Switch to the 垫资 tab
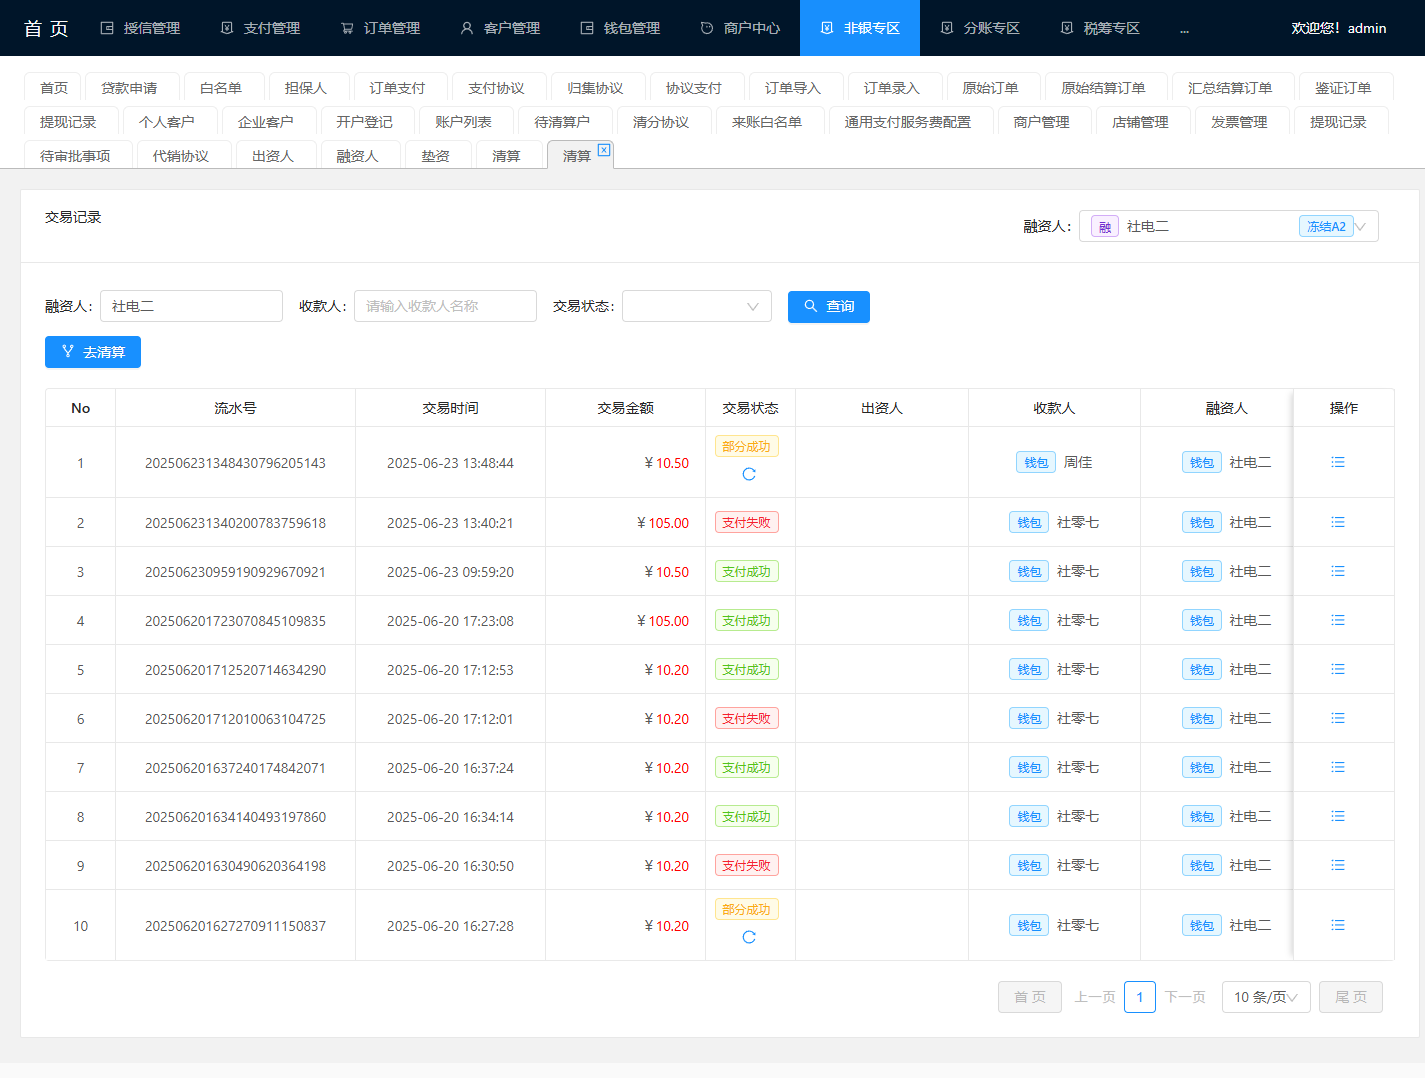Viewport: 1425px width, 1078px height. 438,156
